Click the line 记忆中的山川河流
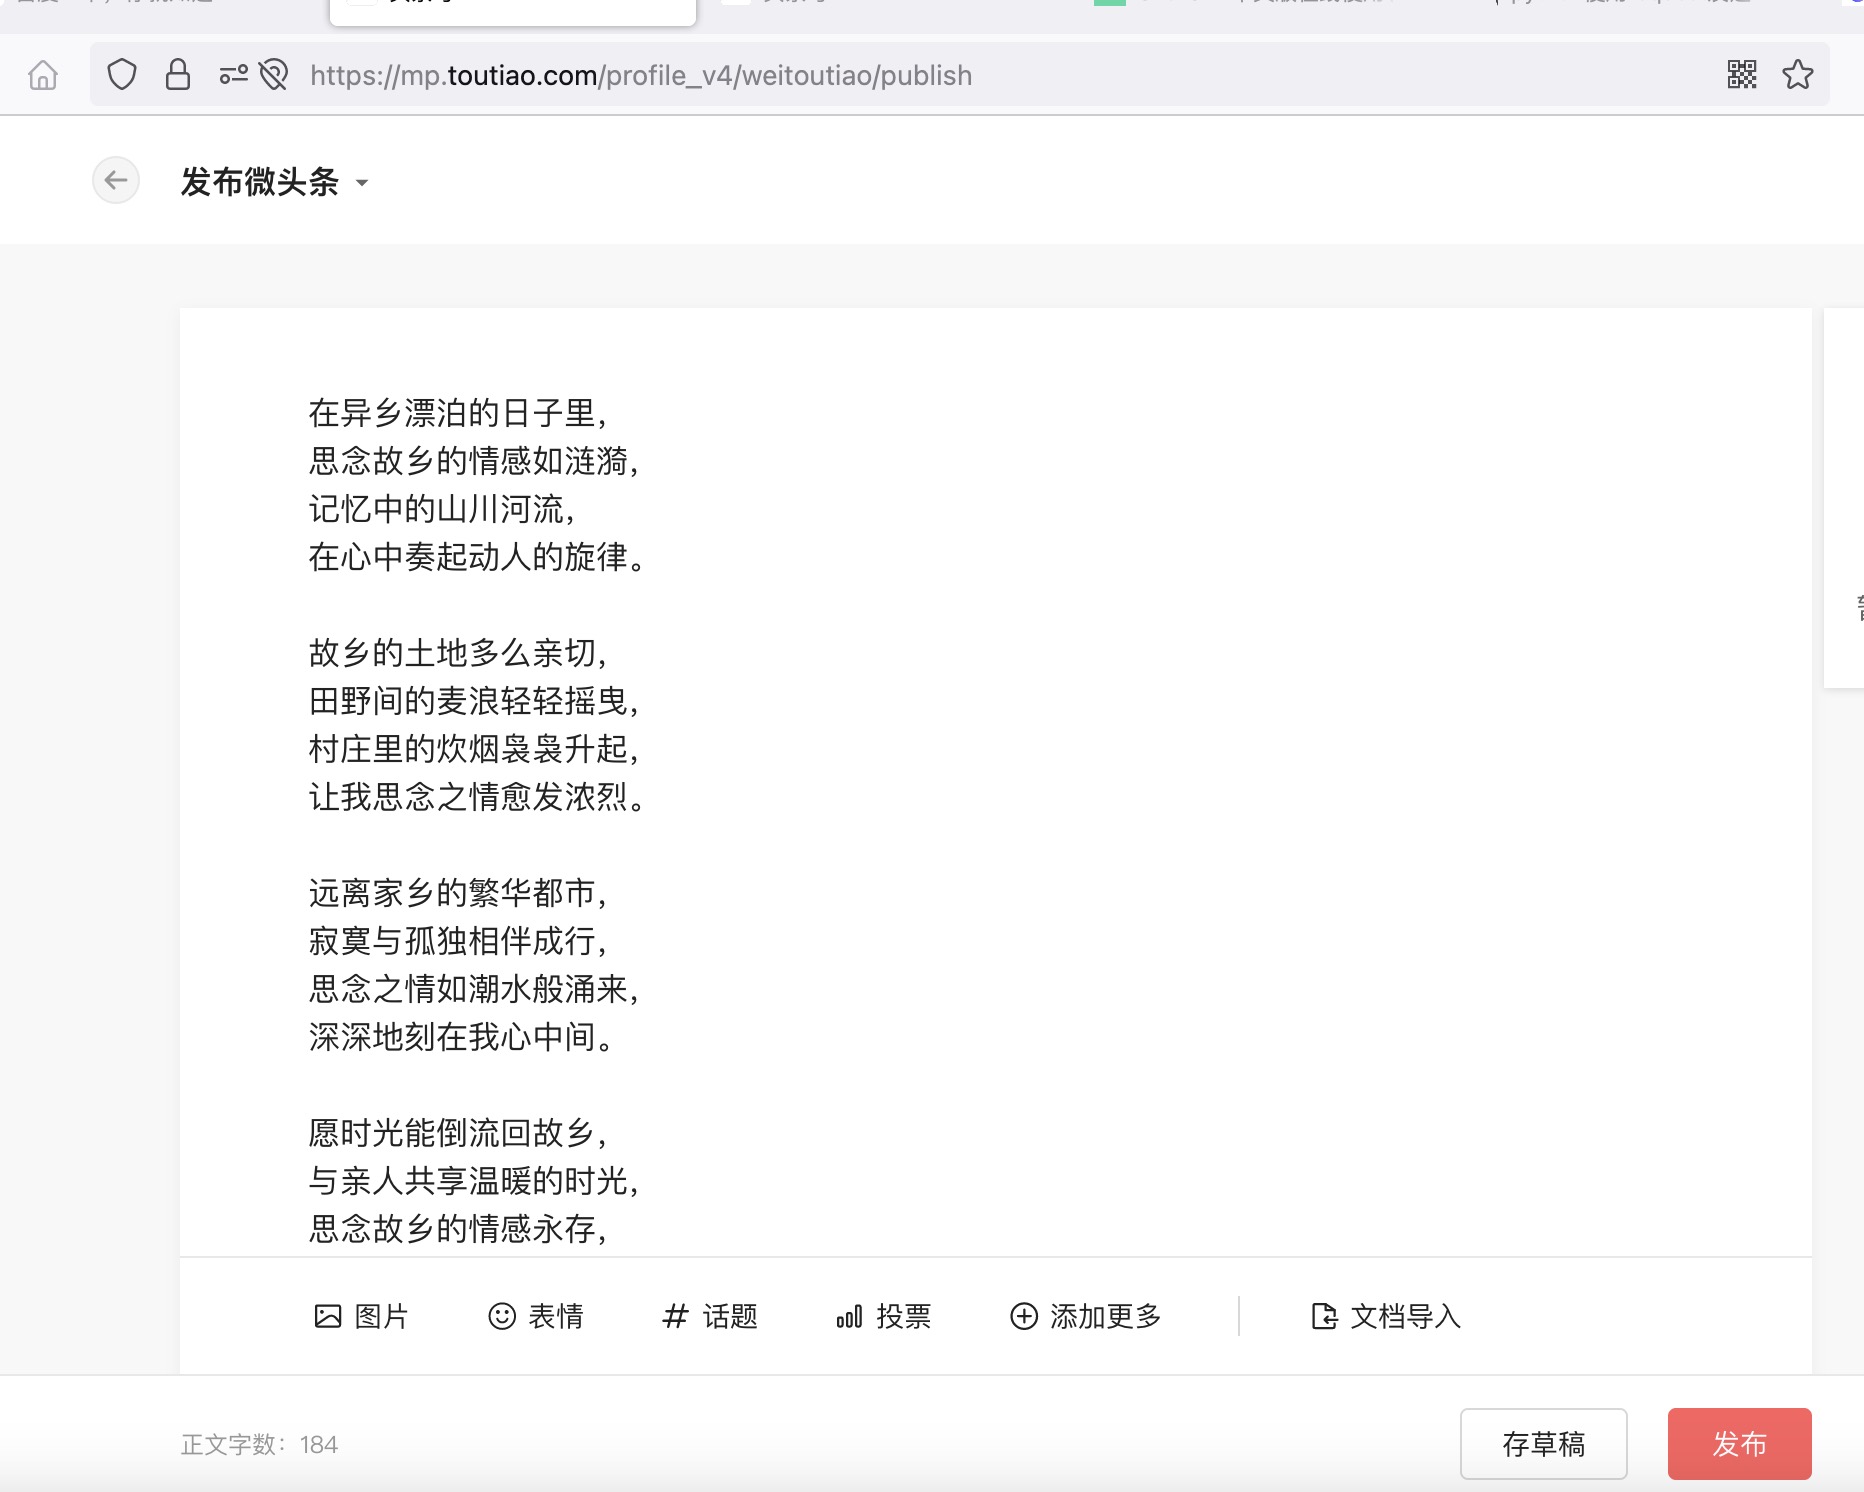The image size is (1864, 1492). tap(442, 509)
